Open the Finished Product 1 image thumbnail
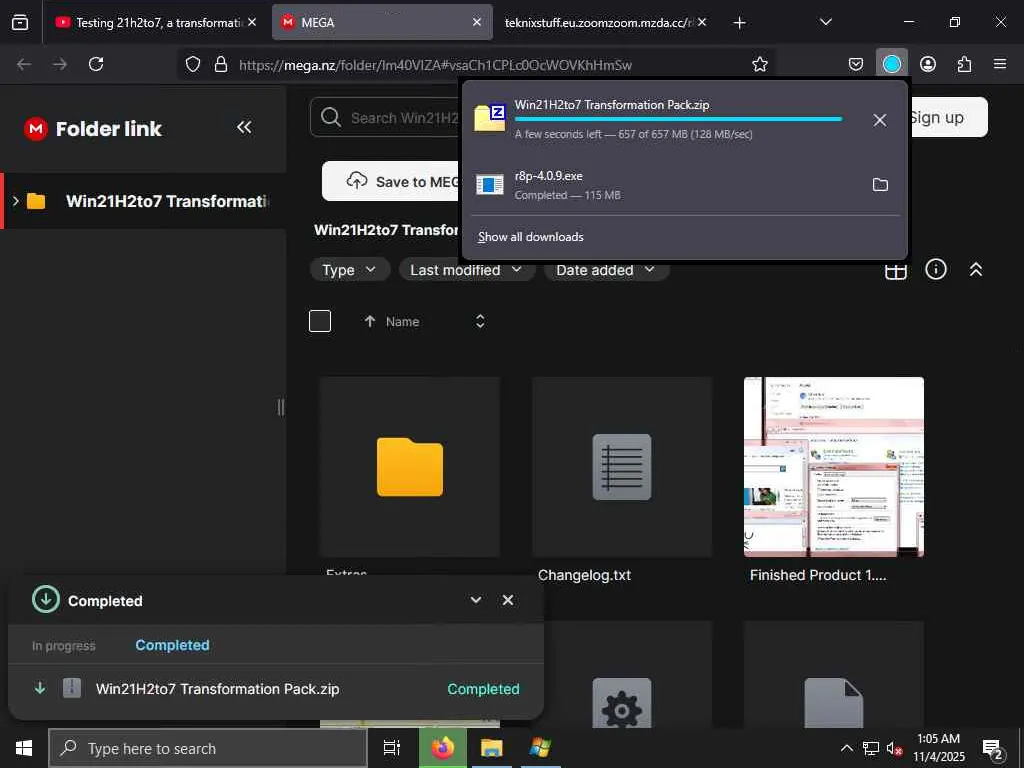The width and height of the screenshot is (1024, 768). click(x=834, y=467)
